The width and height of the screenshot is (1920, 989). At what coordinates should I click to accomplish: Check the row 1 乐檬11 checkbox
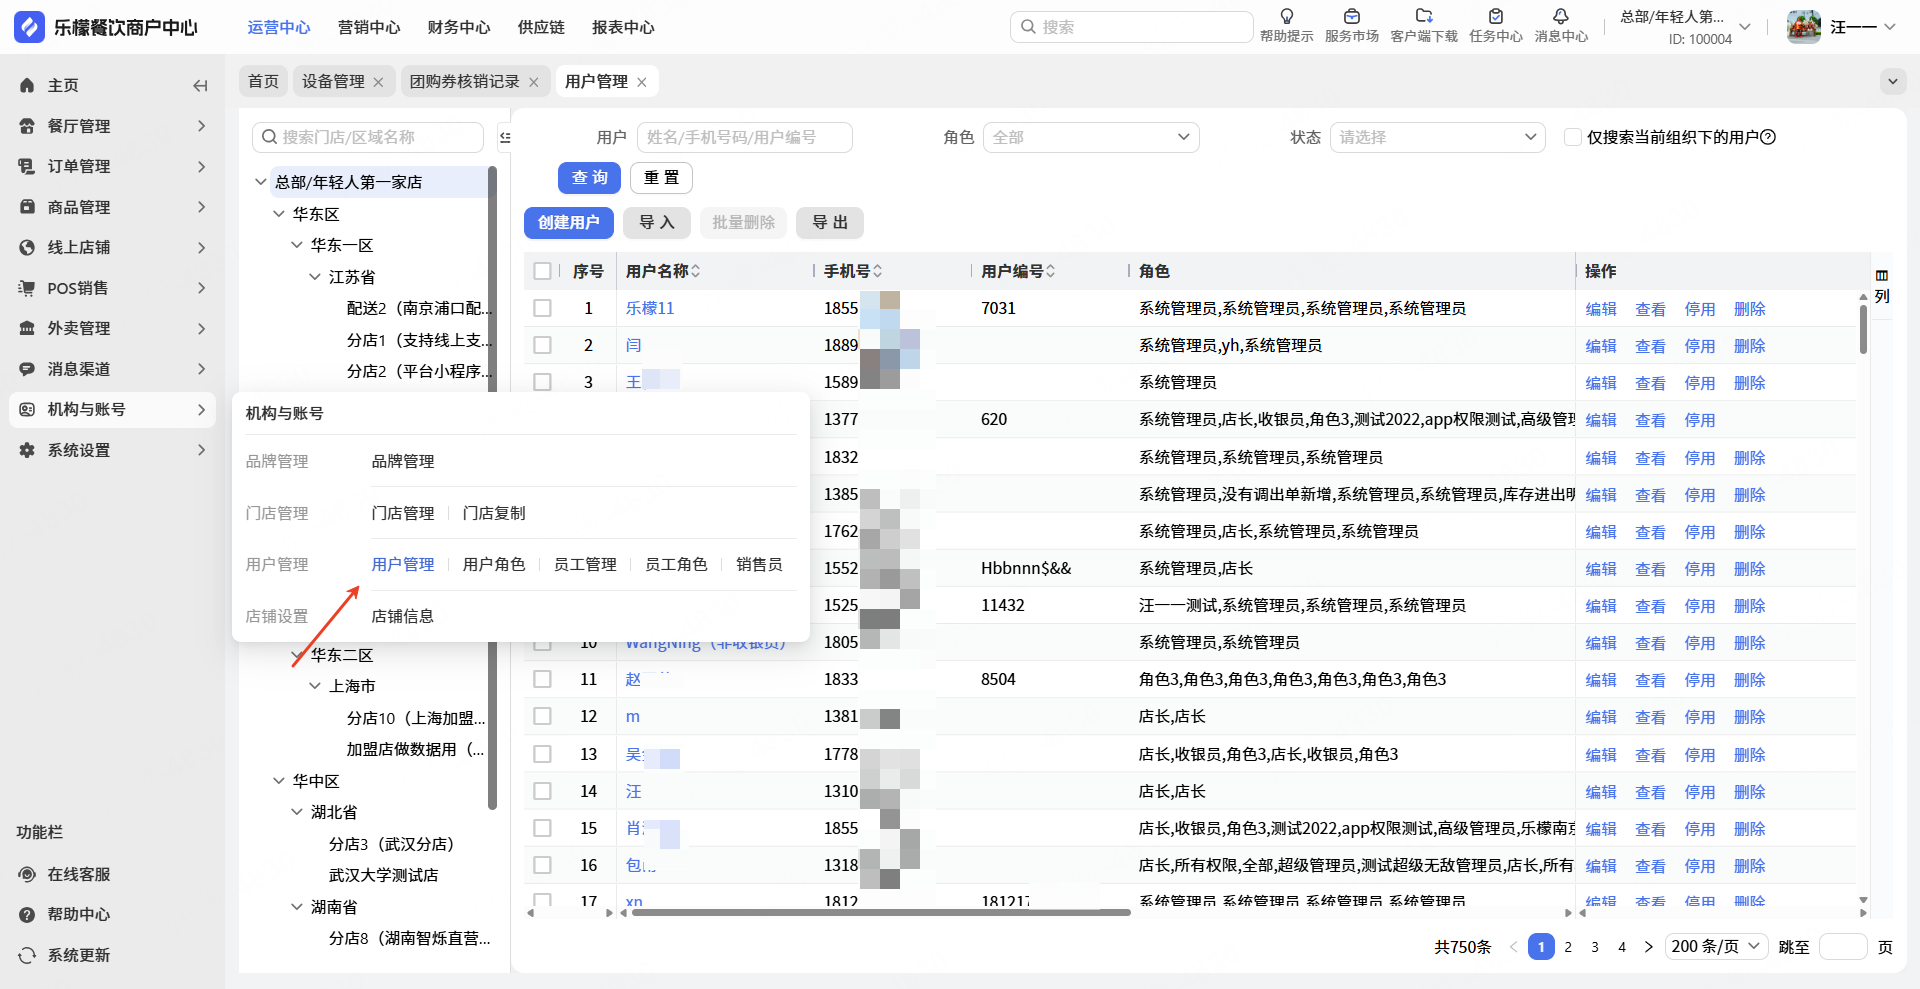coord(542,308)
